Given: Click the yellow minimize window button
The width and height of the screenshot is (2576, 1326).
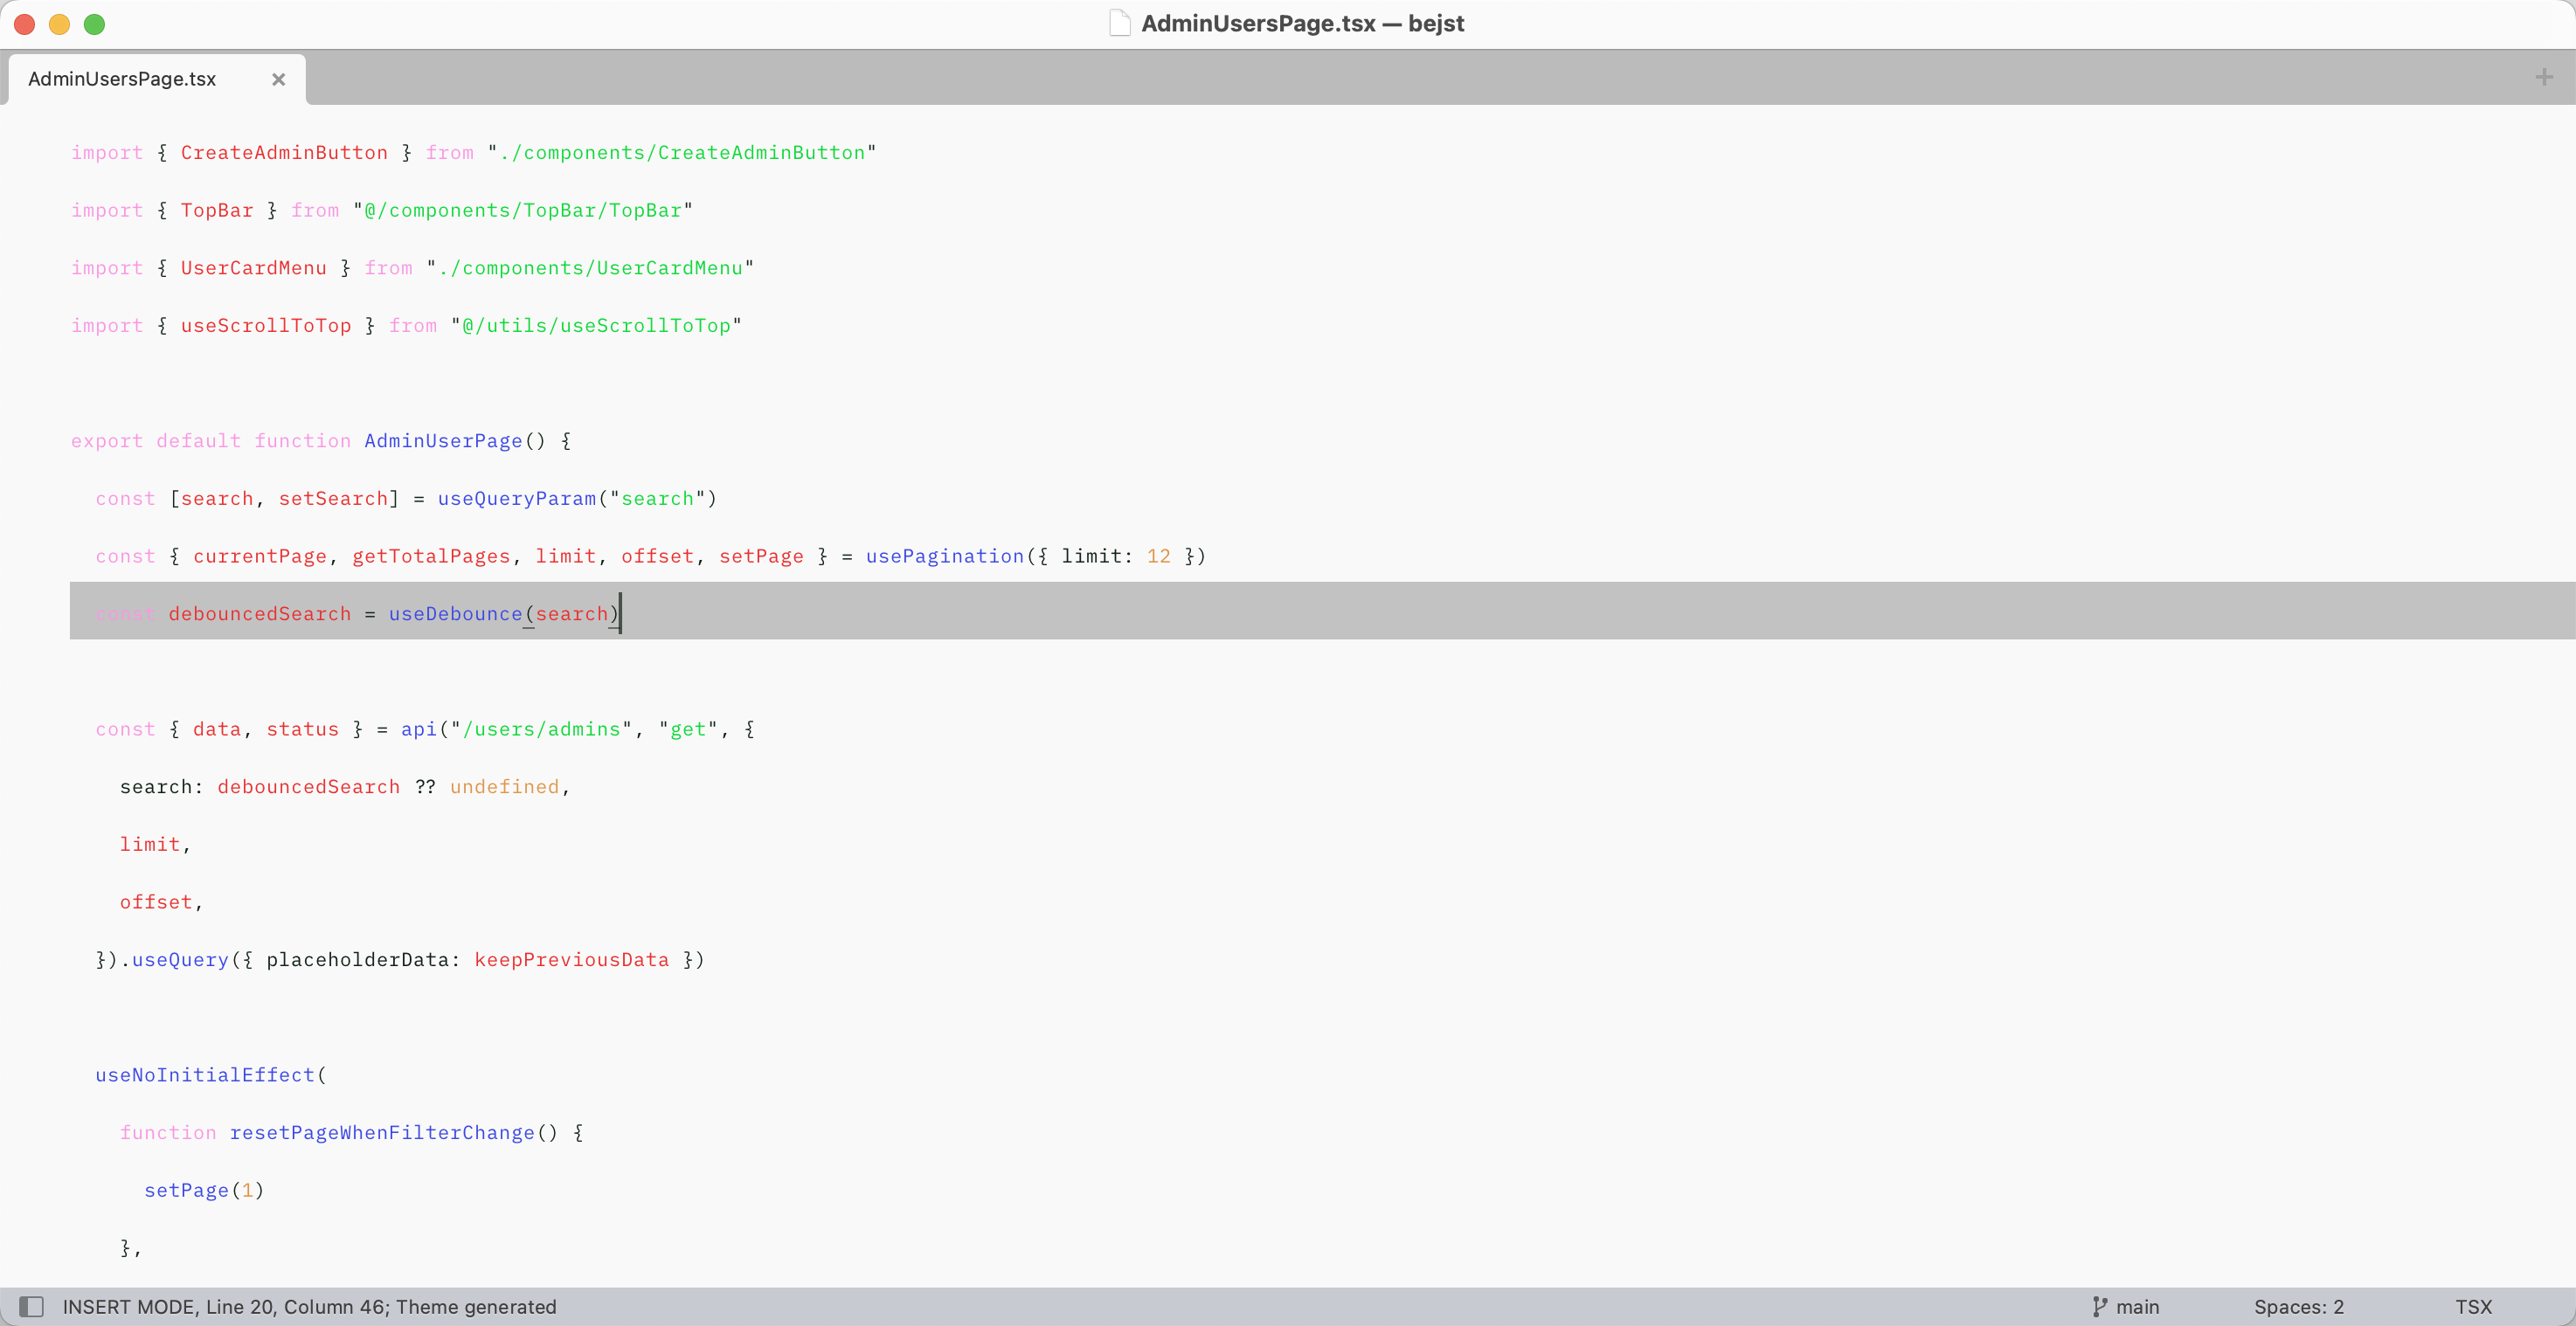Looking at the screenshot, I should tap(59, 24).
